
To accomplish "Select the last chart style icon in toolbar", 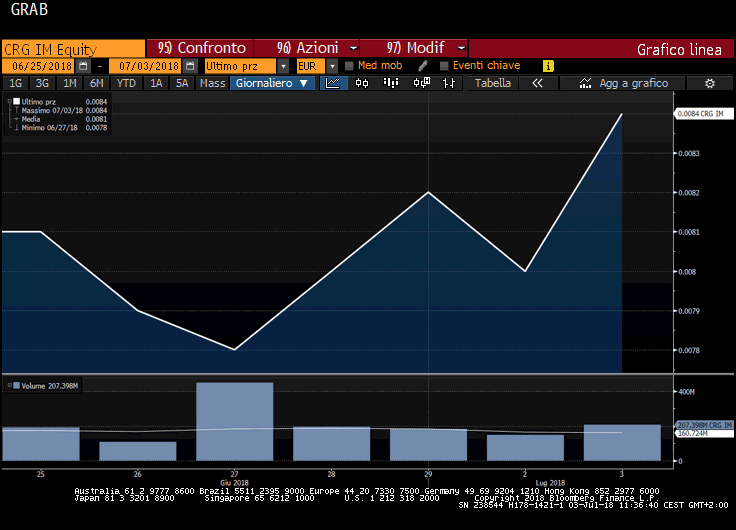I will (x=450, y=83).
